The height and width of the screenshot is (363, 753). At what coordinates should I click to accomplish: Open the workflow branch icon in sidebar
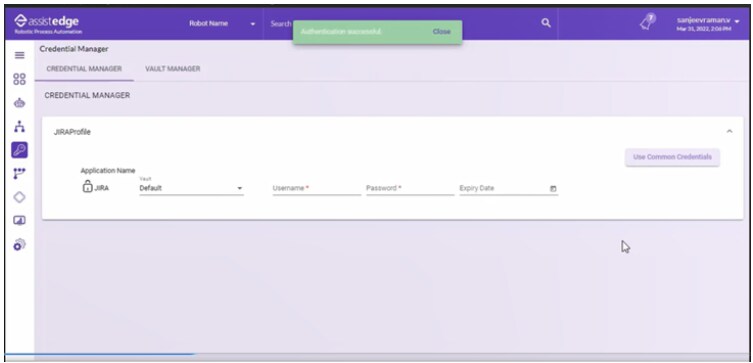click(x=19, y=173)
